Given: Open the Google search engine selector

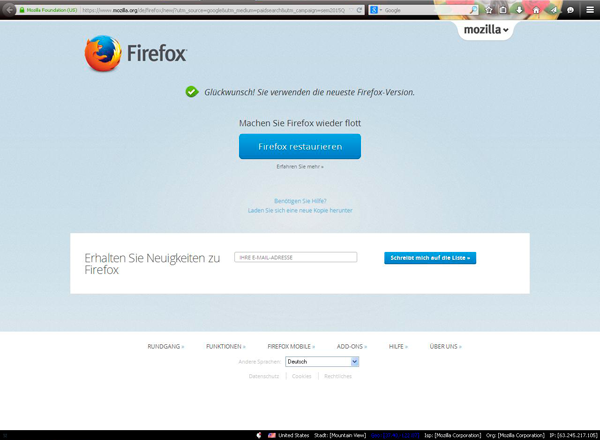Looking at the screenshot, I should [x=376, y=10].
